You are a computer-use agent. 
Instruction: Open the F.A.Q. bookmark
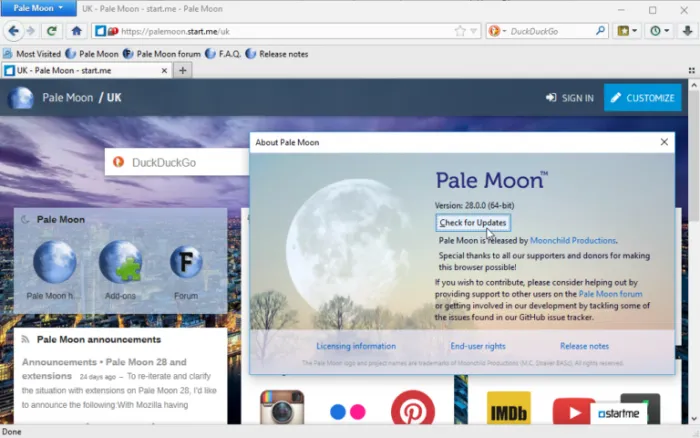(223, 54)
